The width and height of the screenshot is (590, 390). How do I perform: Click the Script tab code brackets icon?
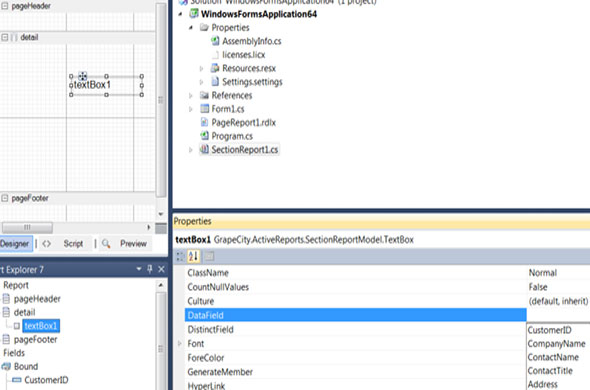tap(47, 244)
